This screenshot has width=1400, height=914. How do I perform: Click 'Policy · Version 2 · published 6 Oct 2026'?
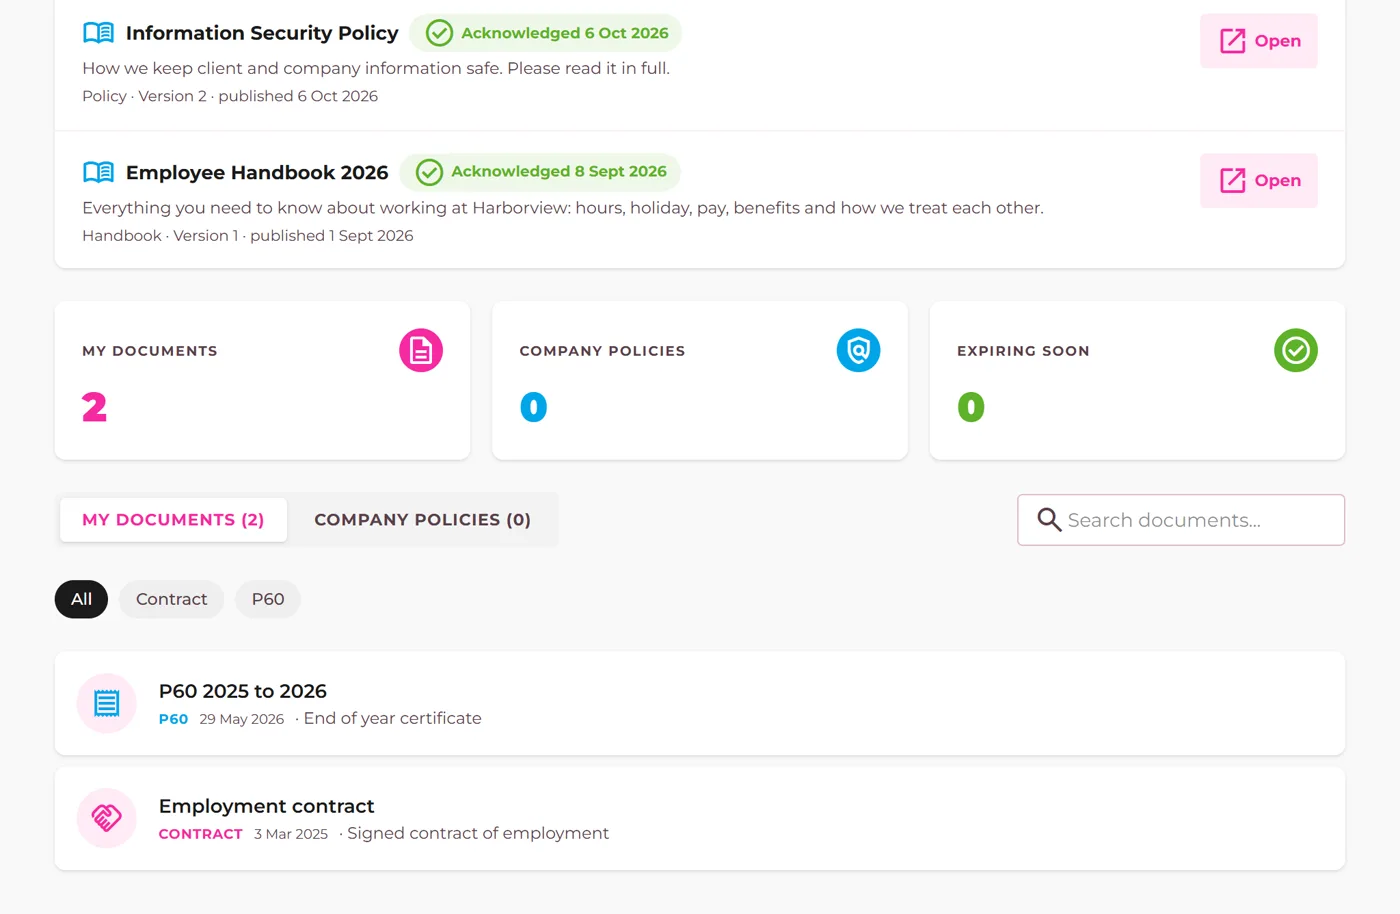click(230, 96)
